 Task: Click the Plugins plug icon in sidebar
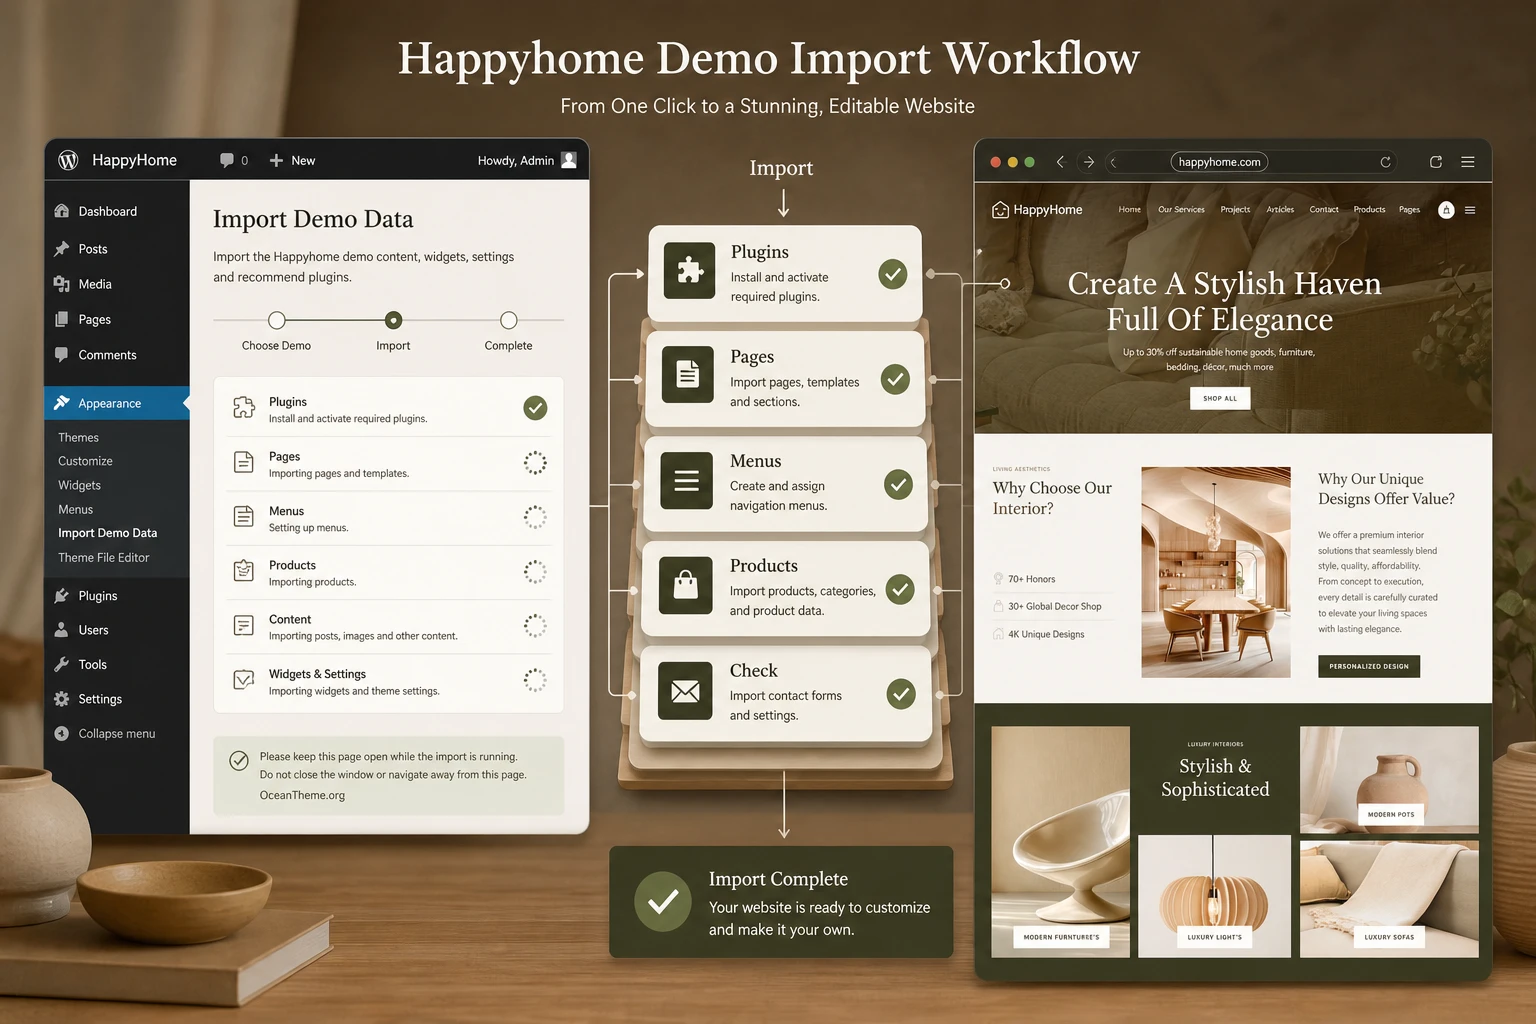click(62, 595)
